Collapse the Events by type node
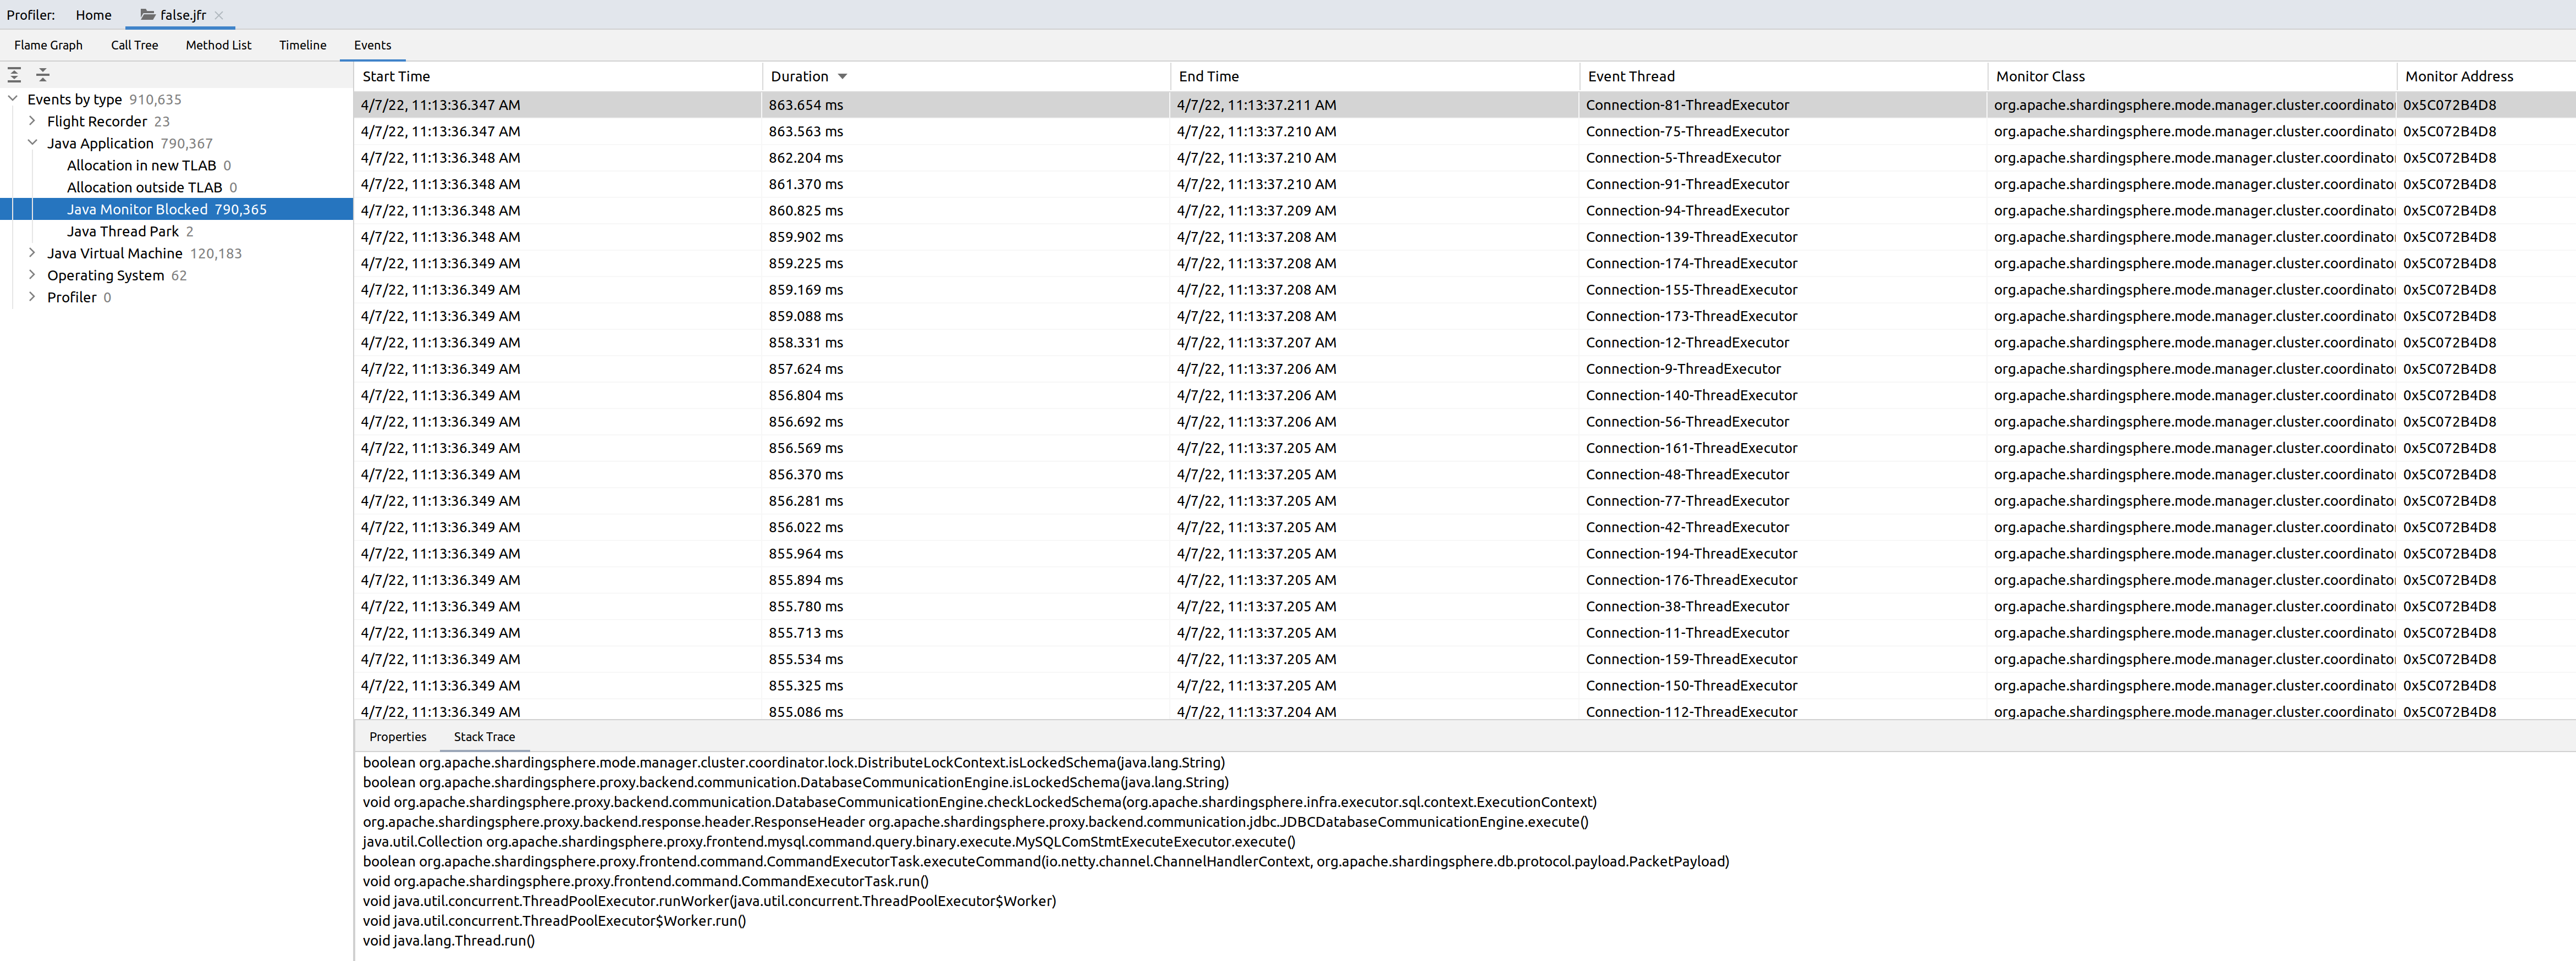The width and height of the screenshot is (2576, 961). pyautogui.click(x=13, y=99)
